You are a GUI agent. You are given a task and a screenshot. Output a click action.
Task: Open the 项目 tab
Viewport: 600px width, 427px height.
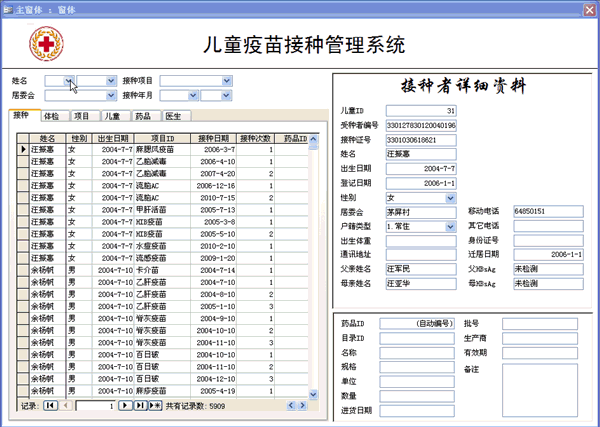(x=85, y=116)
